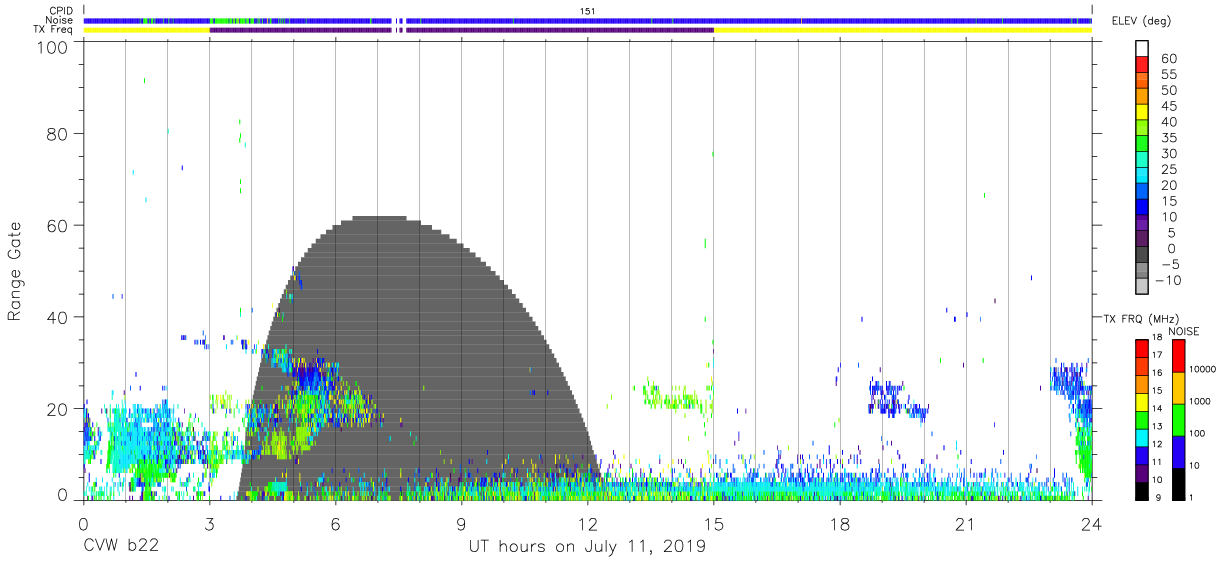Click the CPID value 151

(x=588, y=11)
